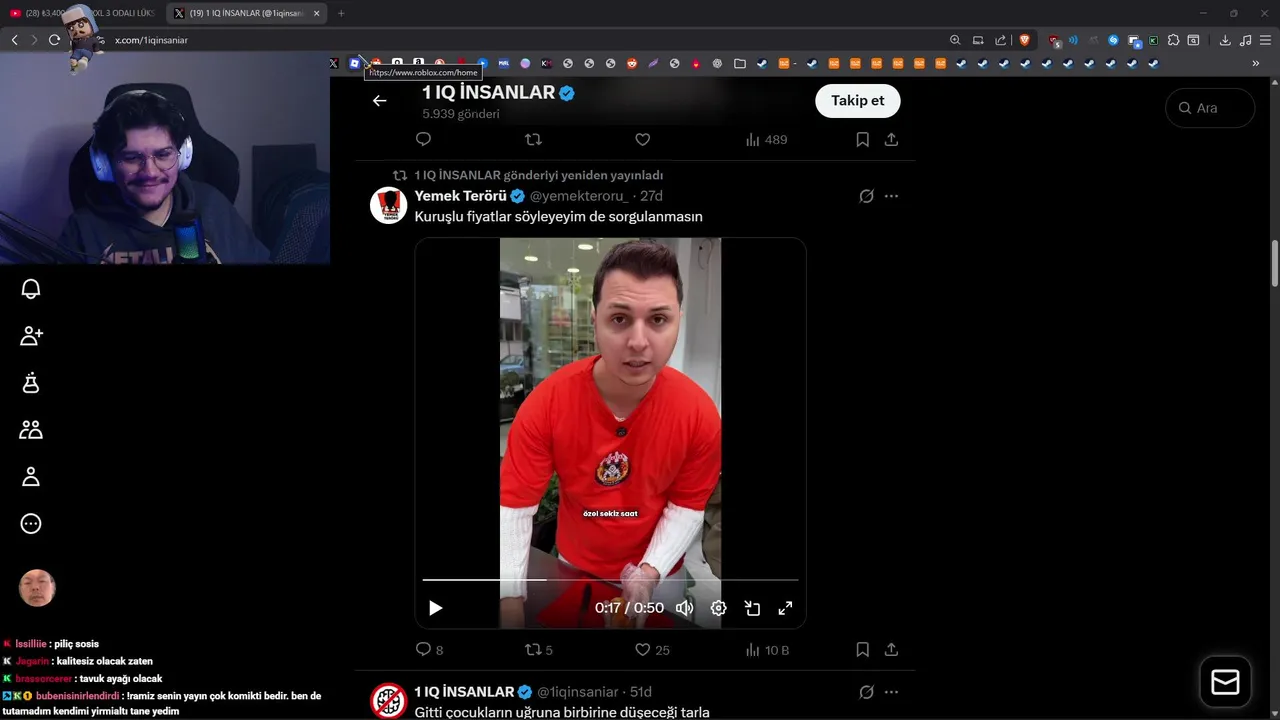This screenshot has height=720, width=1280.
Task: View analytics showing 489 views
Action: coord(766,139)
